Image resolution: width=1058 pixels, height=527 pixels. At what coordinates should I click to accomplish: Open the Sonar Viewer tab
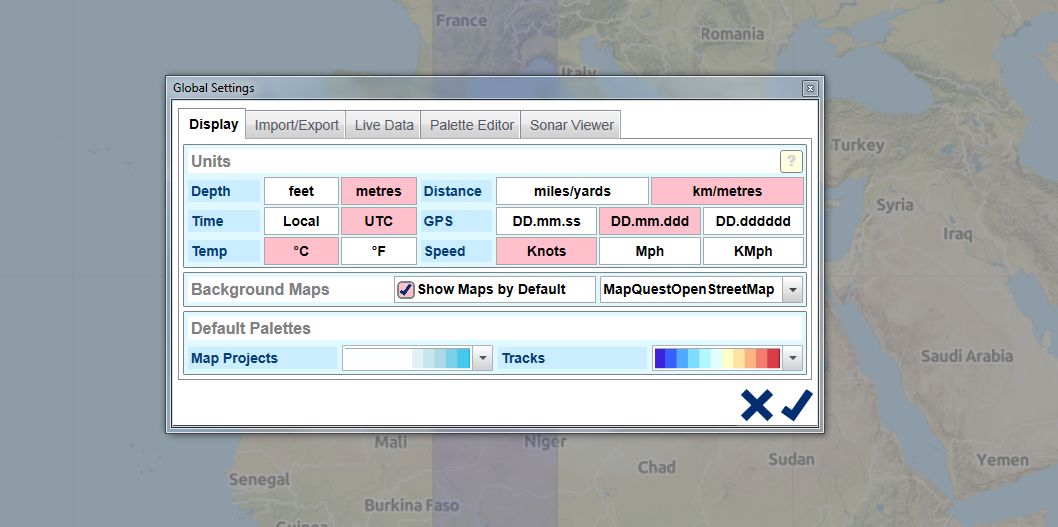[572, 125]
